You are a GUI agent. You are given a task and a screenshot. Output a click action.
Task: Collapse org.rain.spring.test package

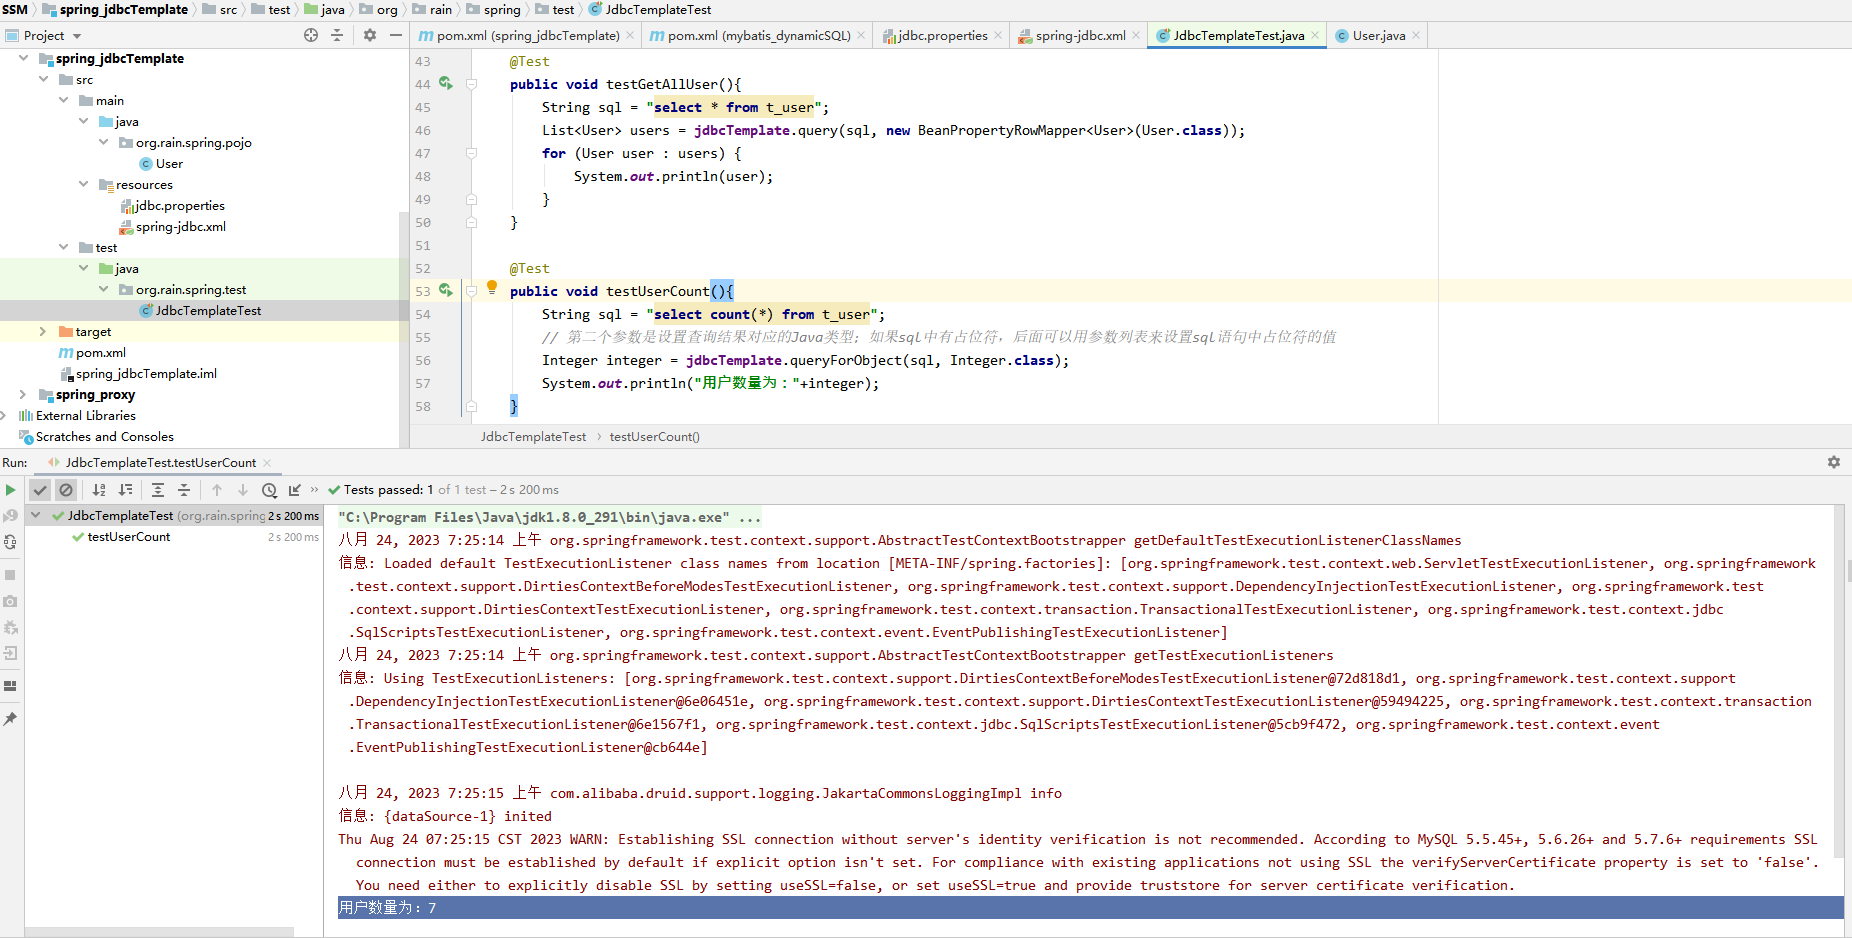103,289
